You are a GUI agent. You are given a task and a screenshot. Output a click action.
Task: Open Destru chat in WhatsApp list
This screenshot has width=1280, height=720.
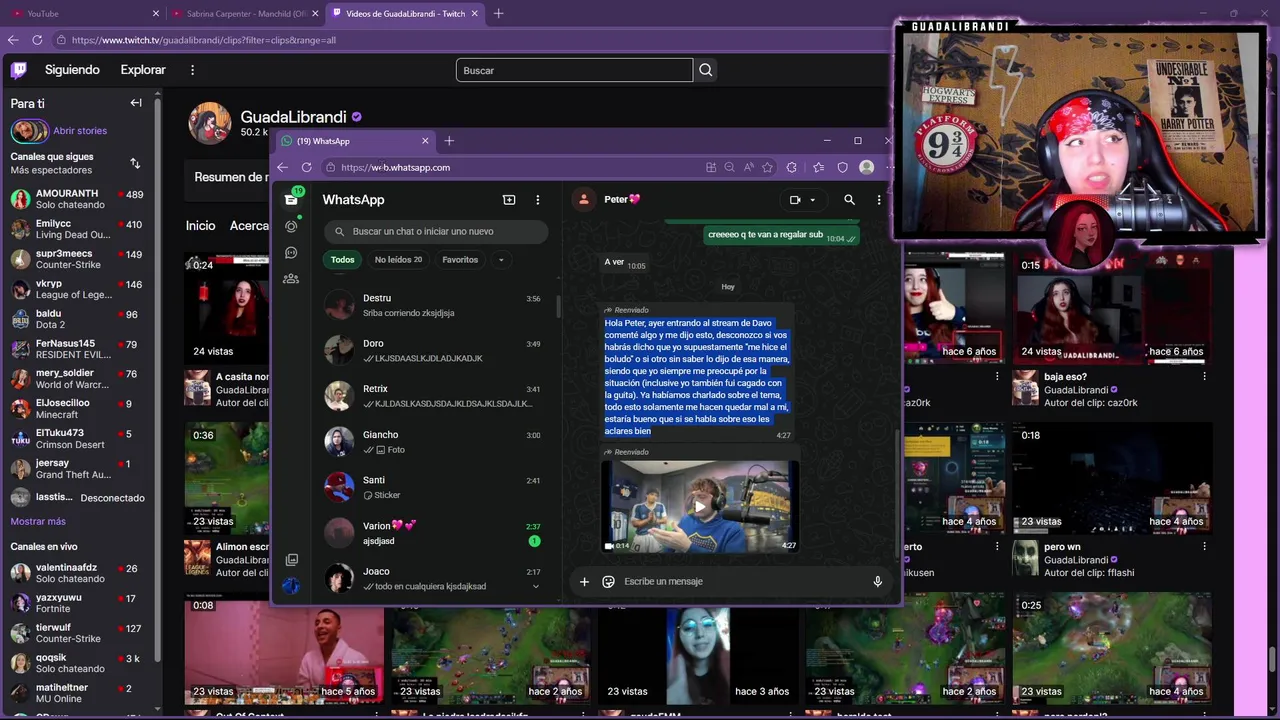click(x=435, y=305)
